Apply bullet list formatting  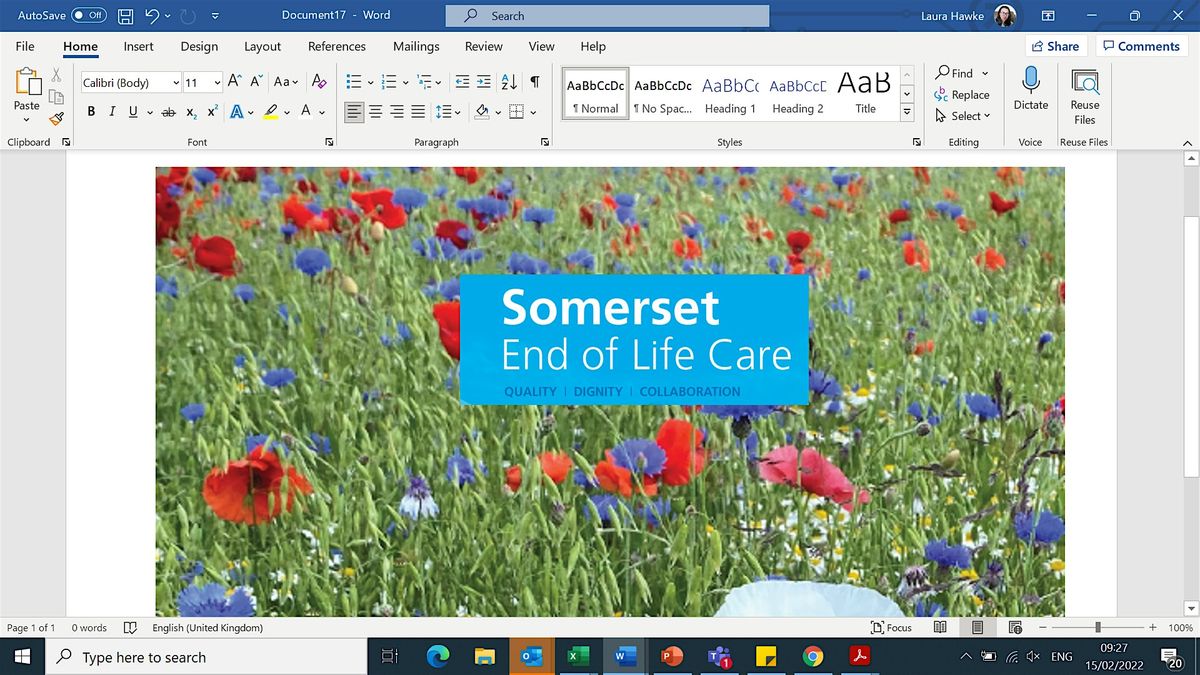pos(353,82)
